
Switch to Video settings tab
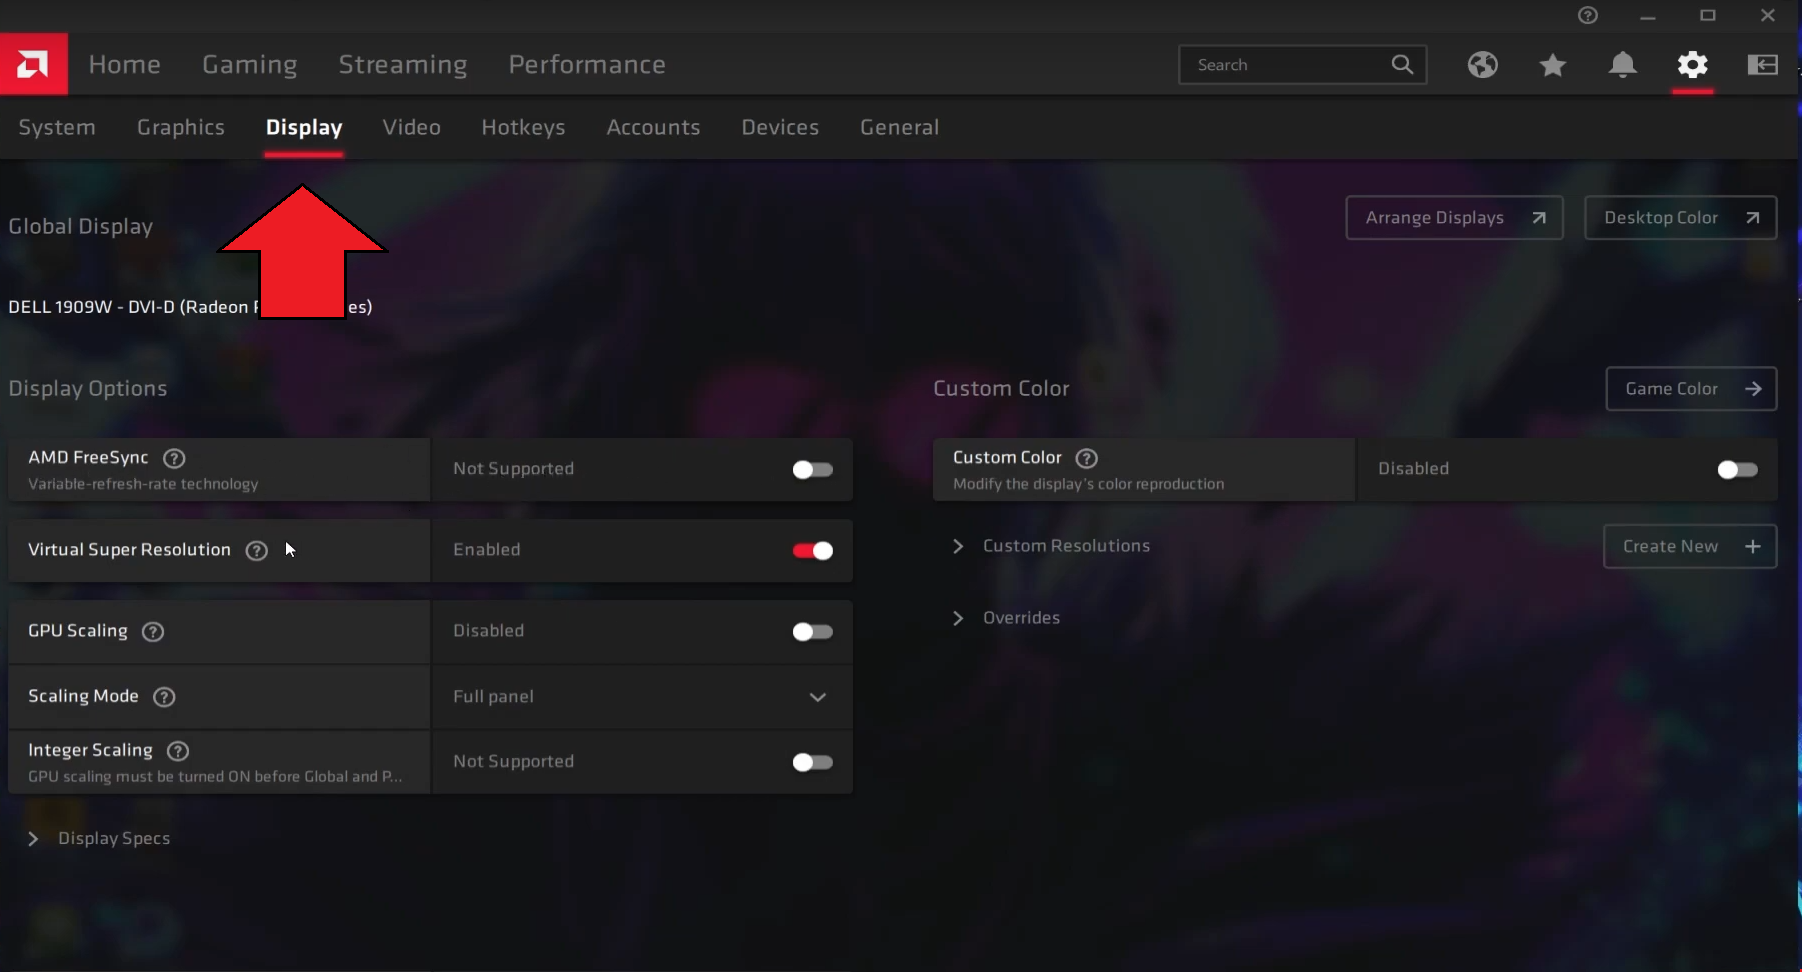(412, 127)
